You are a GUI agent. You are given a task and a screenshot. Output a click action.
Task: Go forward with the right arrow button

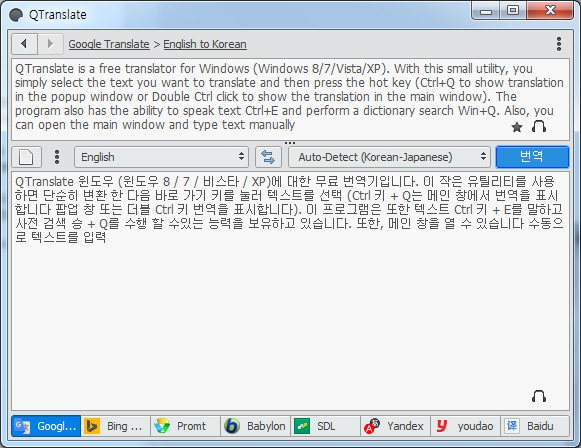coord(50,44)
